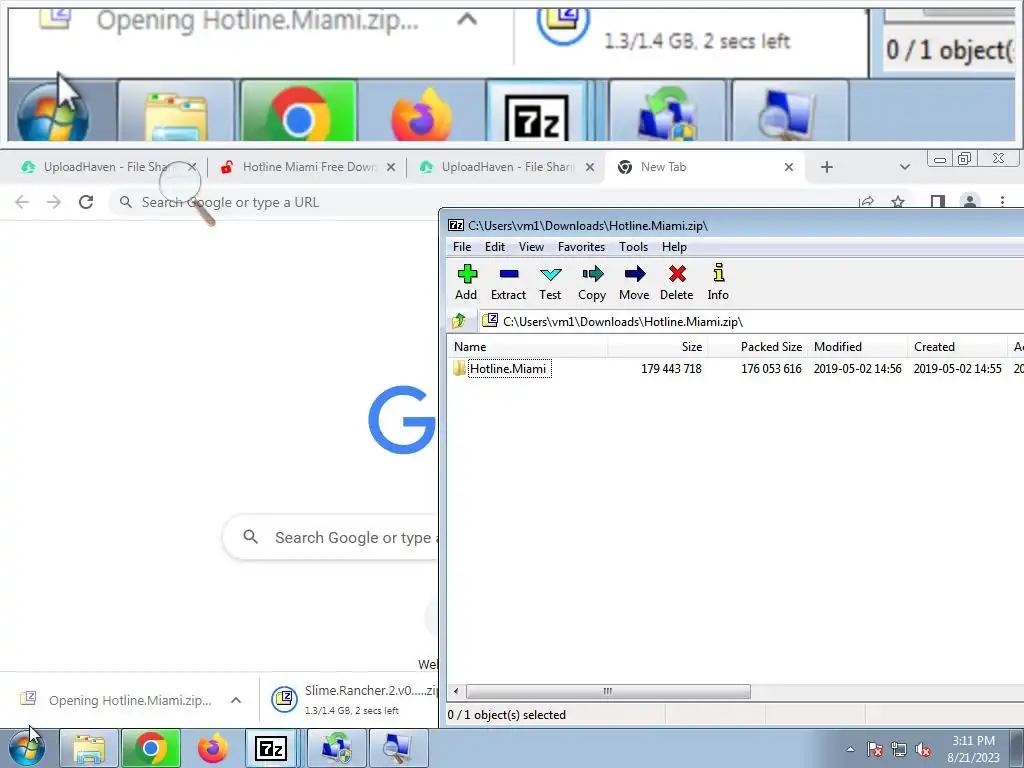Click the muted volume tray icon

tap(923, 749)
